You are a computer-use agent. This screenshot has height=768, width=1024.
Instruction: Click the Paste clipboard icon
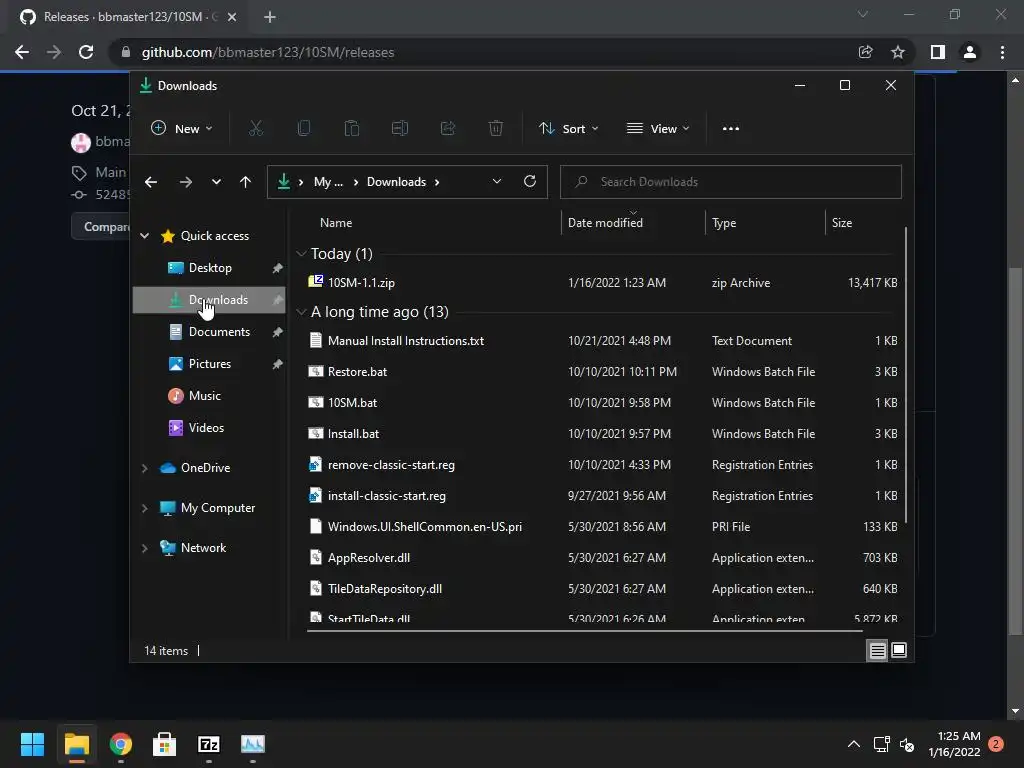352,129
